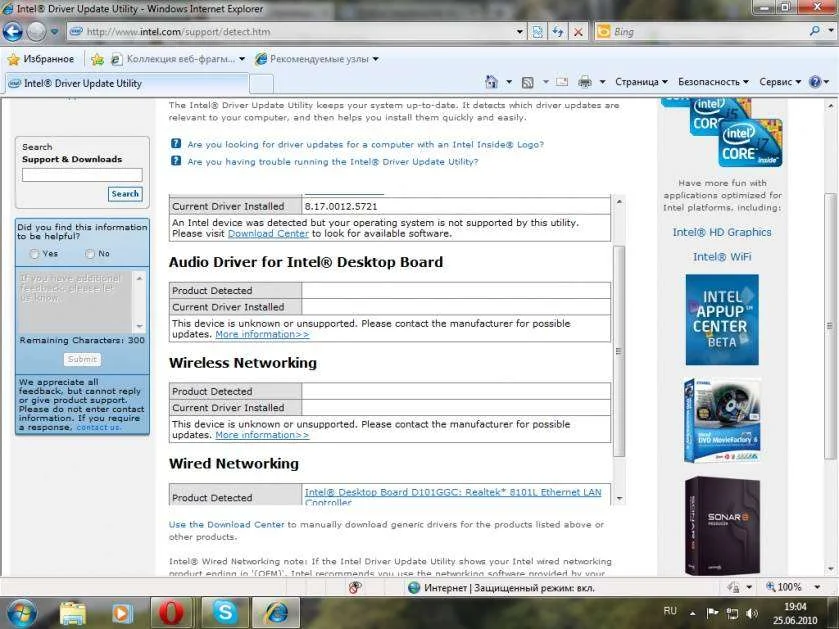Expand the search provider dropdown arrow

tap(831, 31)
